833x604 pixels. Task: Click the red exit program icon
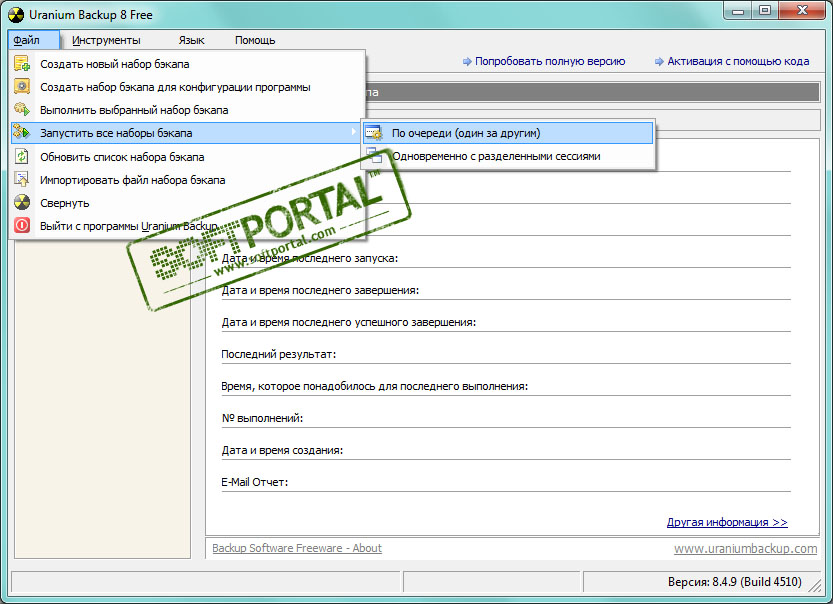coord(22,225)
